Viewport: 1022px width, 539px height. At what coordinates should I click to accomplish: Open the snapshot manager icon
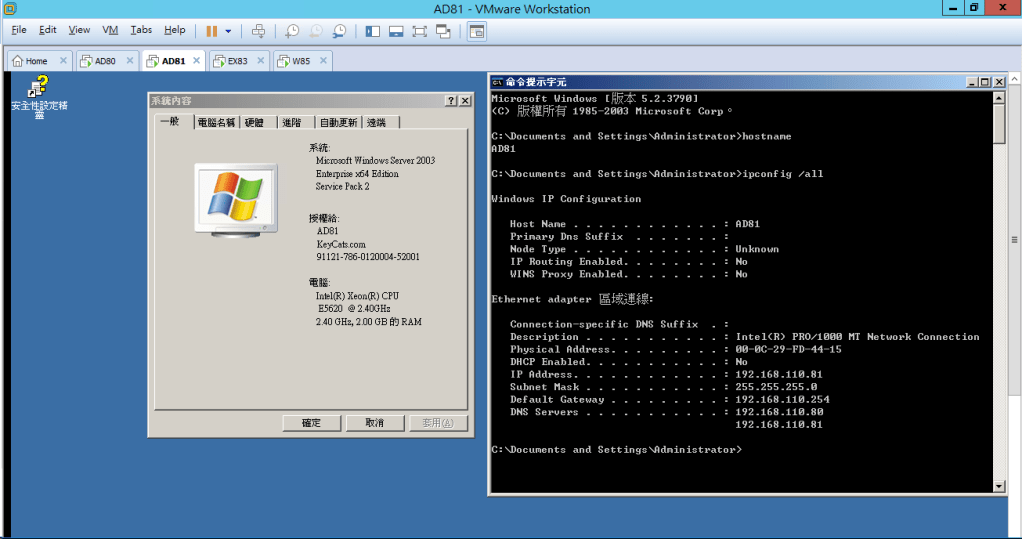(x=339, y=31)
